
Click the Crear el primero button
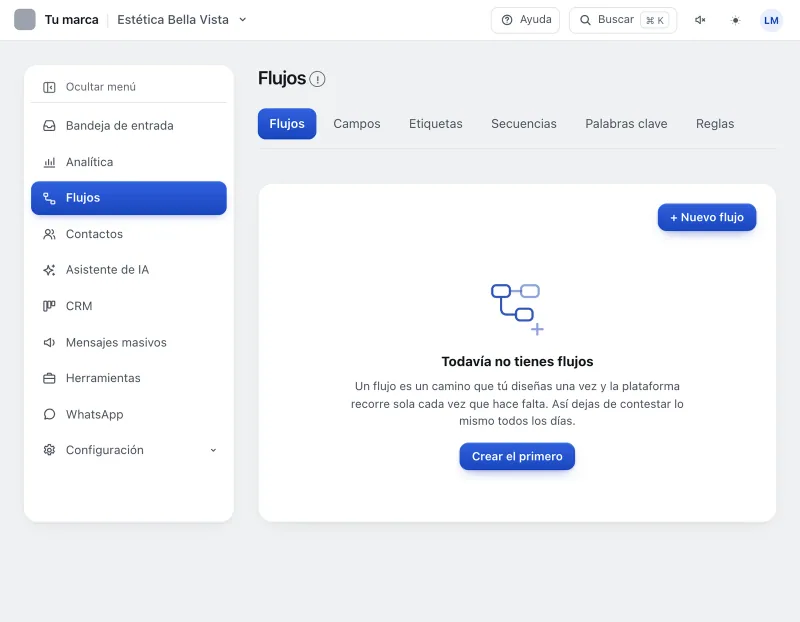tap(517, 456)
